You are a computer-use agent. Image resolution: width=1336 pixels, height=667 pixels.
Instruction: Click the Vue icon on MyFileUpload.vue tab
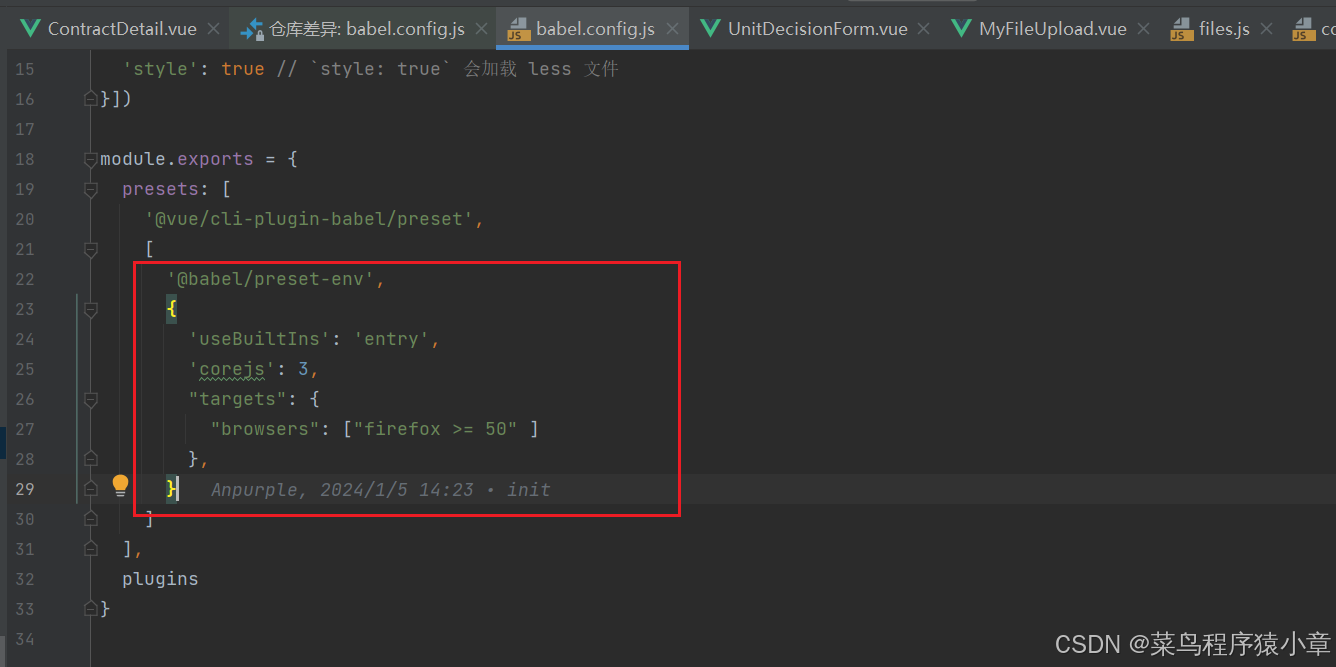click(x=962, y=29)
